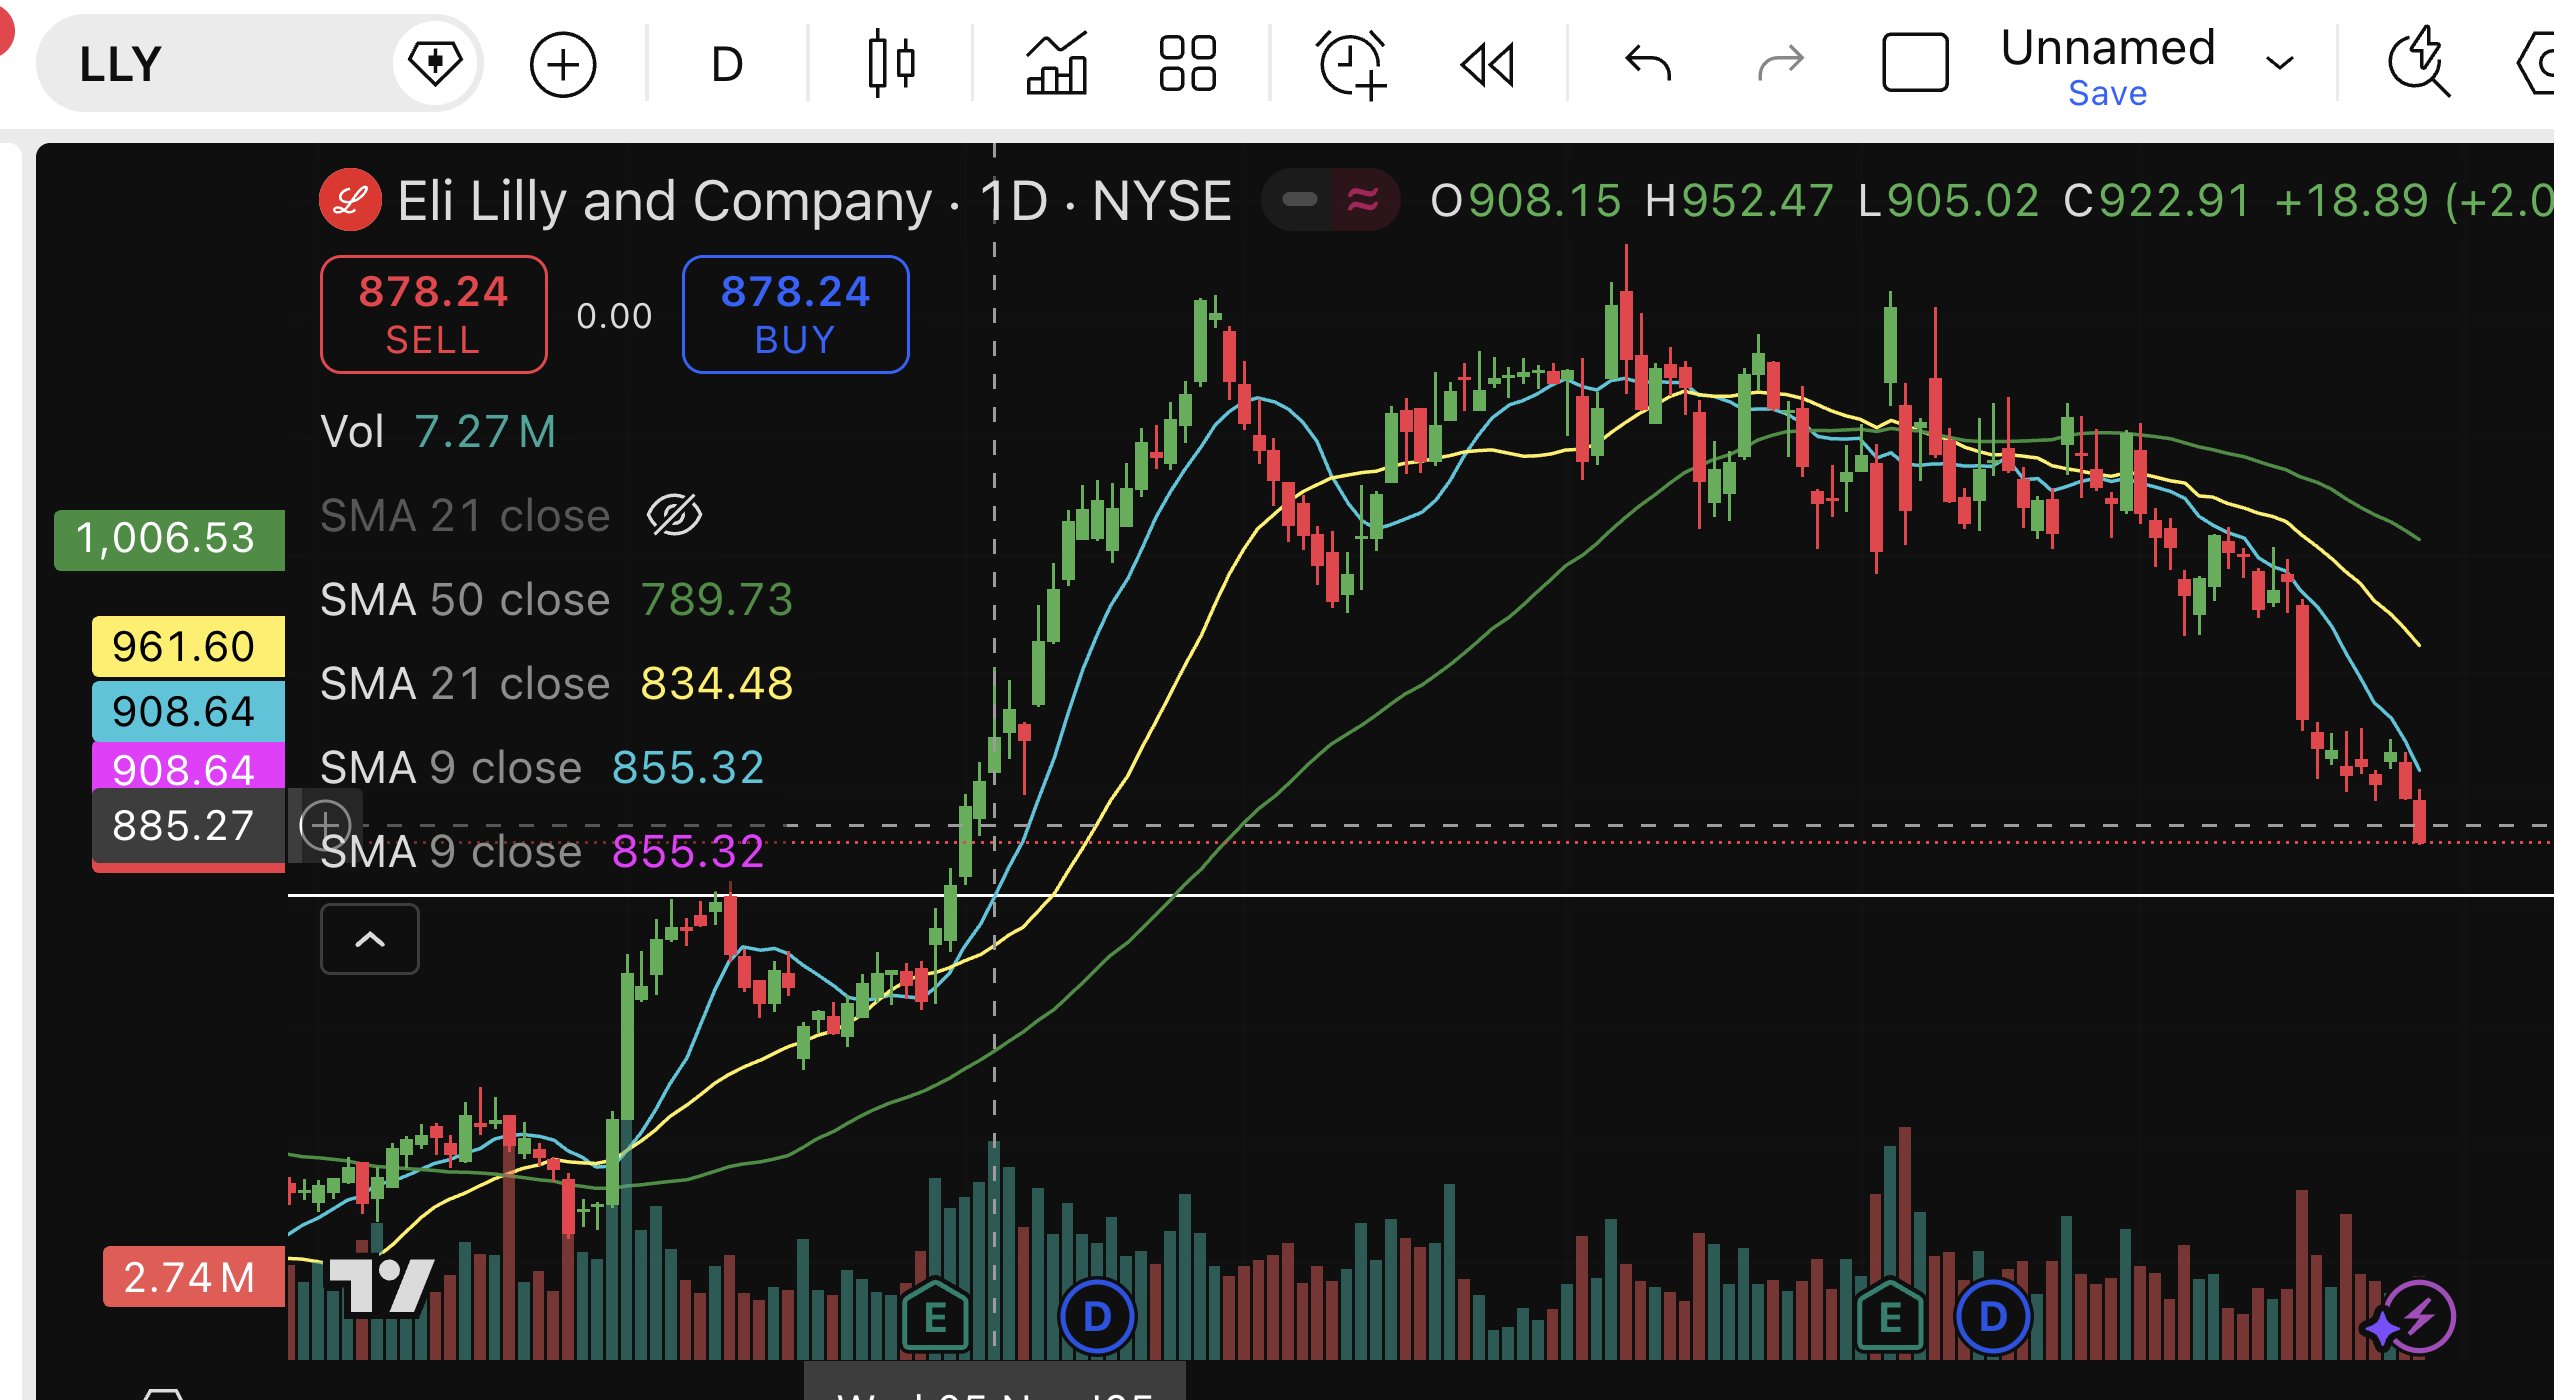The width and height of the screenshot is (2554, 1400).
Task: Click the 878.24 SELL button
Action: [x=433, y=314]
